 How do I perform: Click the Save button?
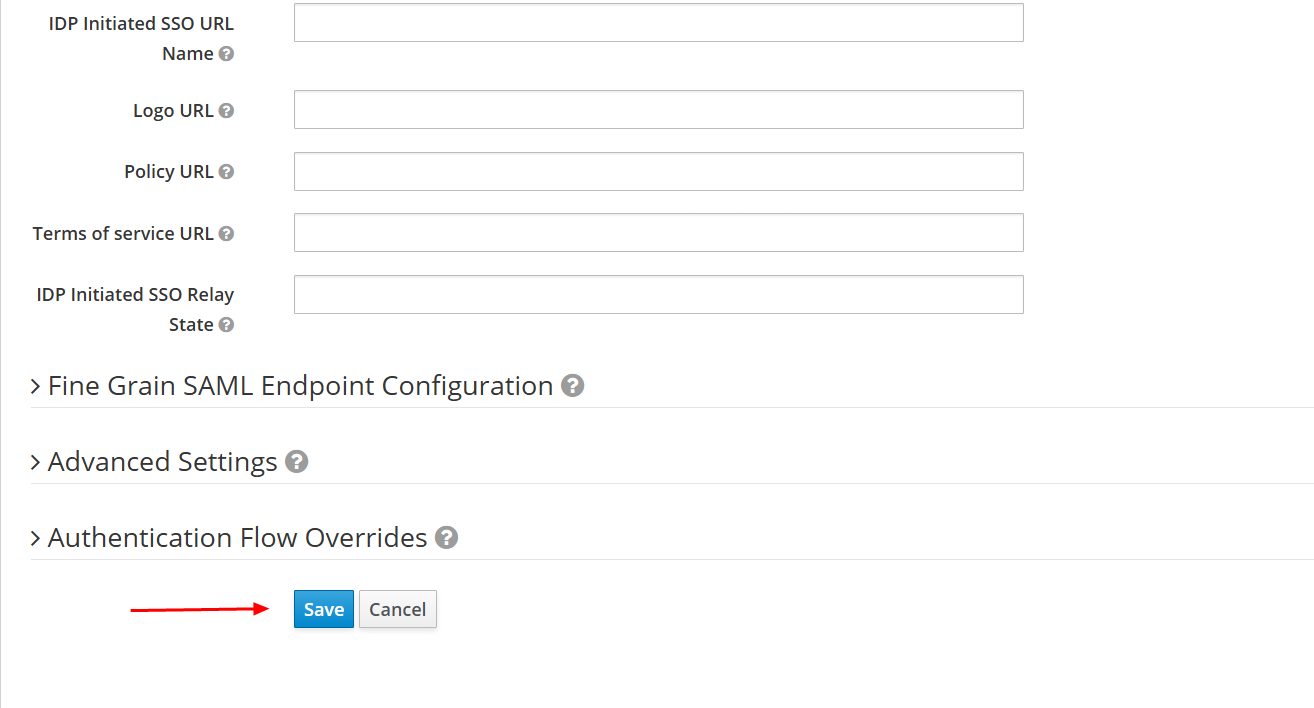coord(324,609)
